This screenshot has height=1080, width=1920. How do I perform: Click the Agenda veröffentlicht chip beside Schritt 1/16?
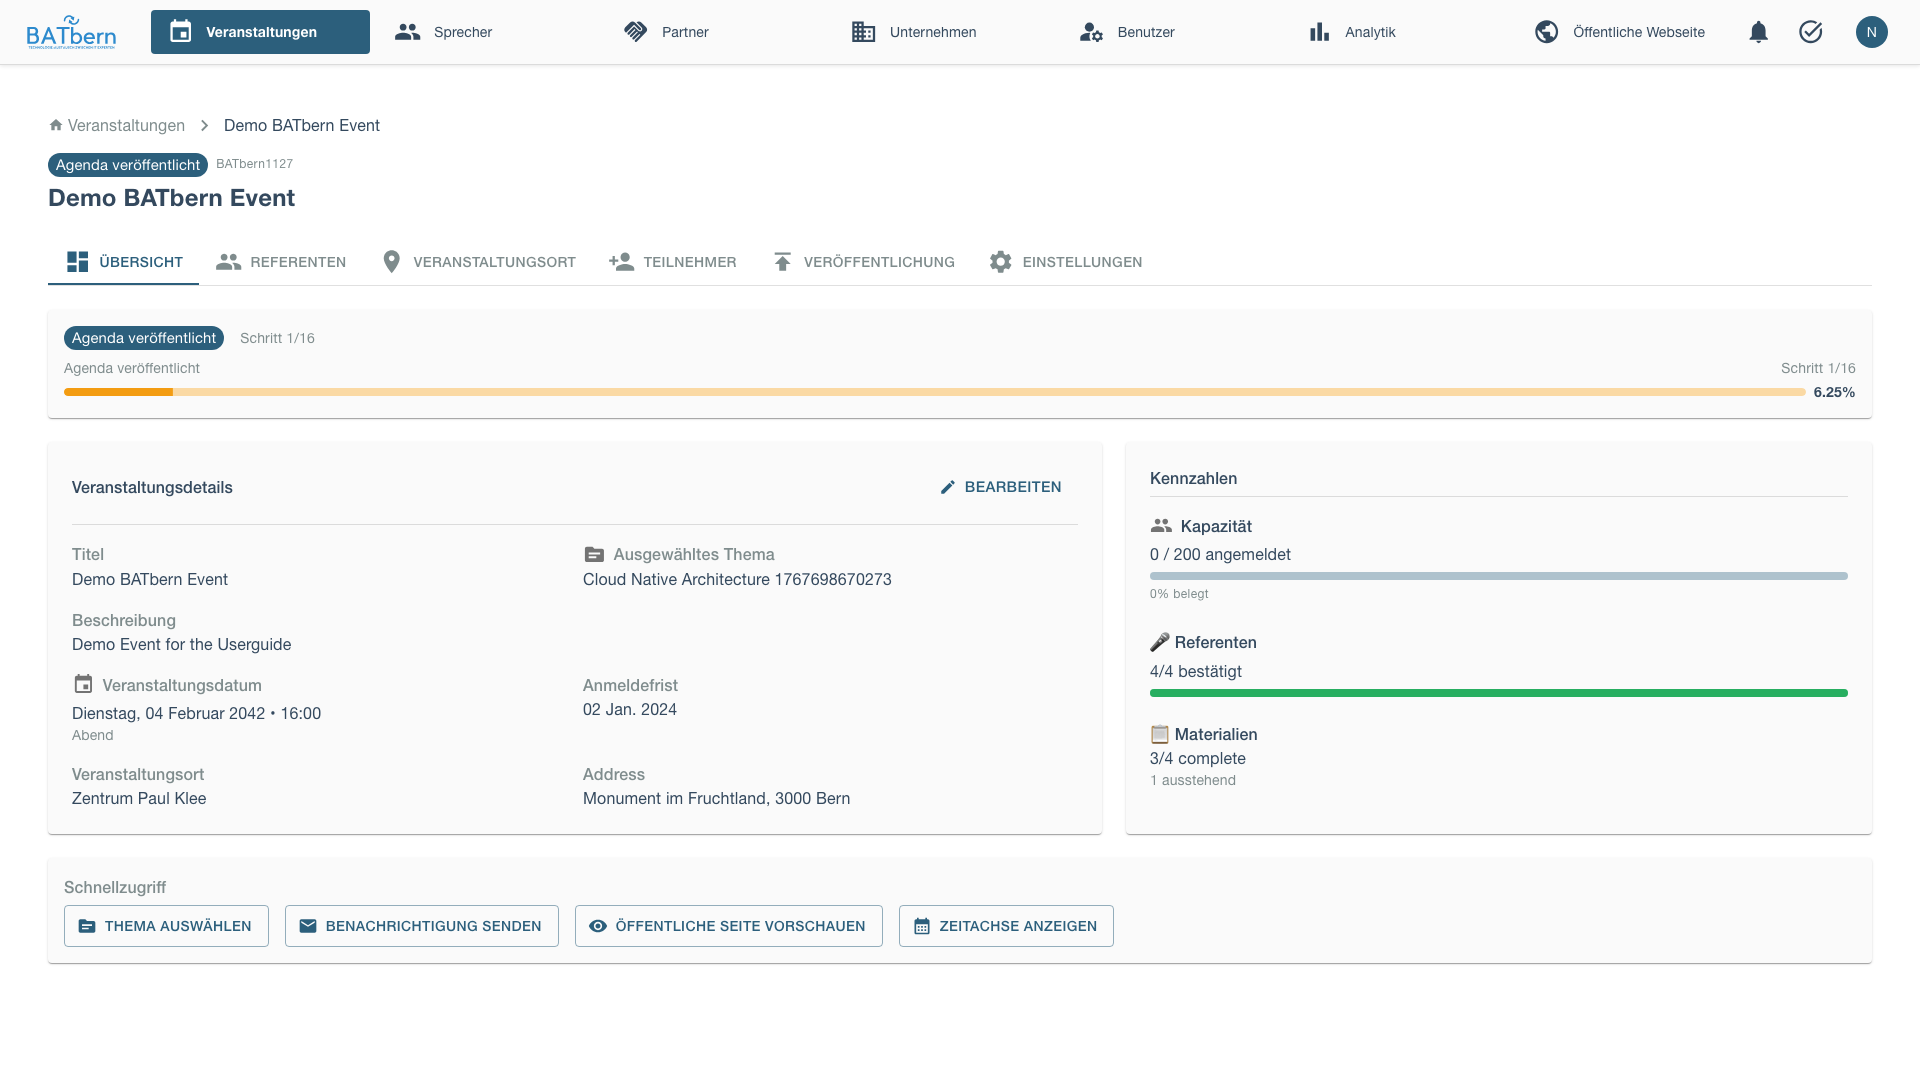pyautogui.click(x=144, y=338)
